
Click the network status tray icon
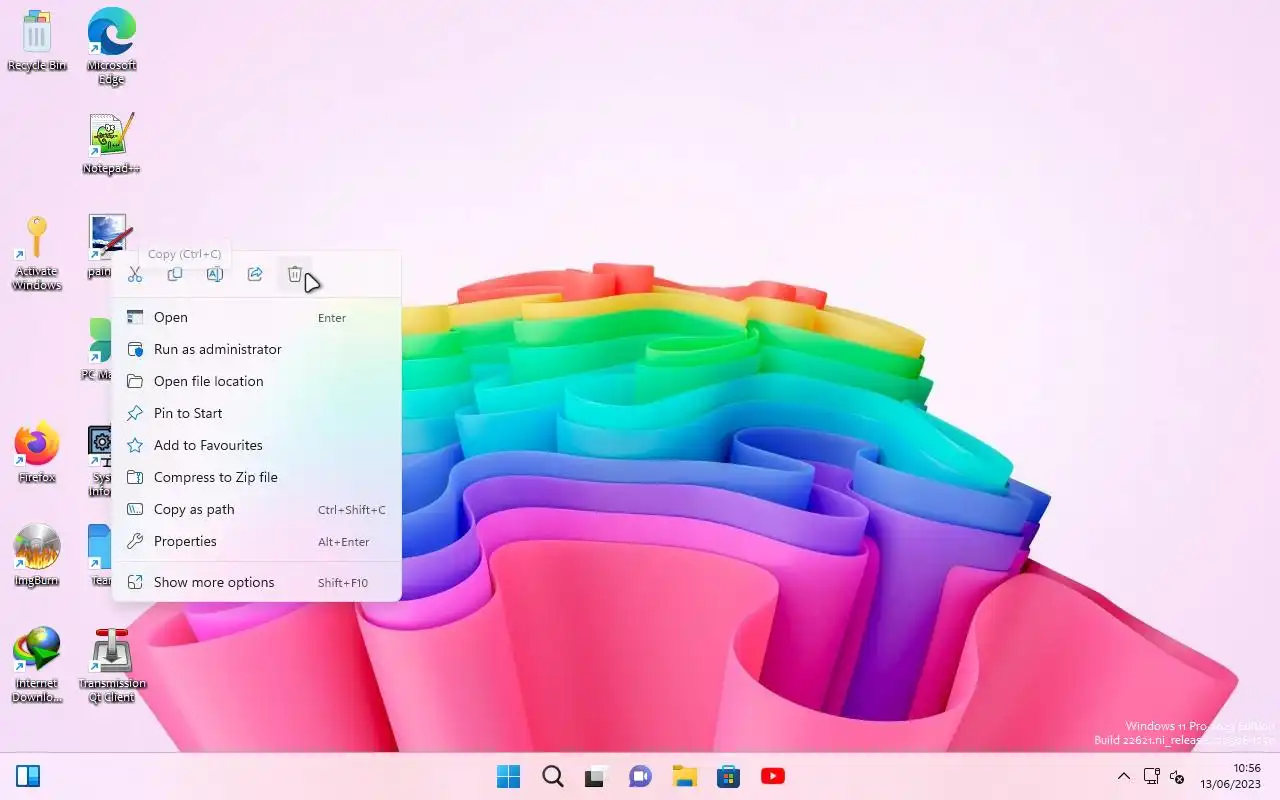point(1152,776)
